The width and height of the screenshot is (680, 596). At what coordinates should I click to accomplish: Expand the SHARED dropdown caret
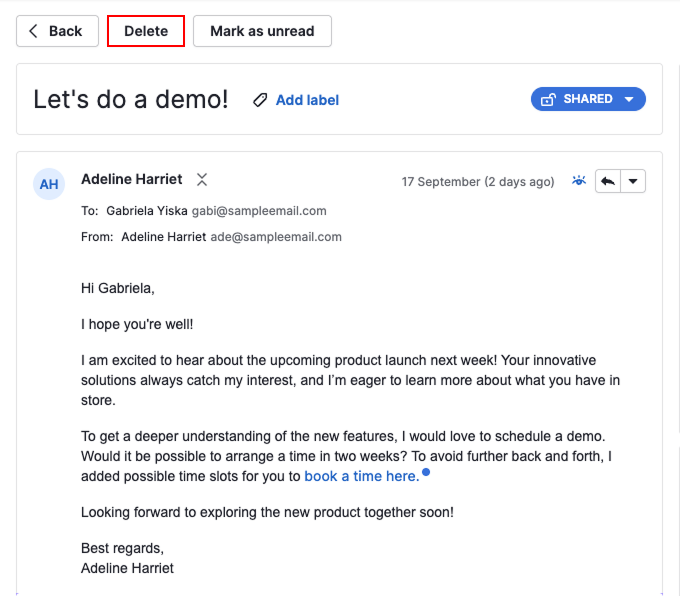(629, 99)
